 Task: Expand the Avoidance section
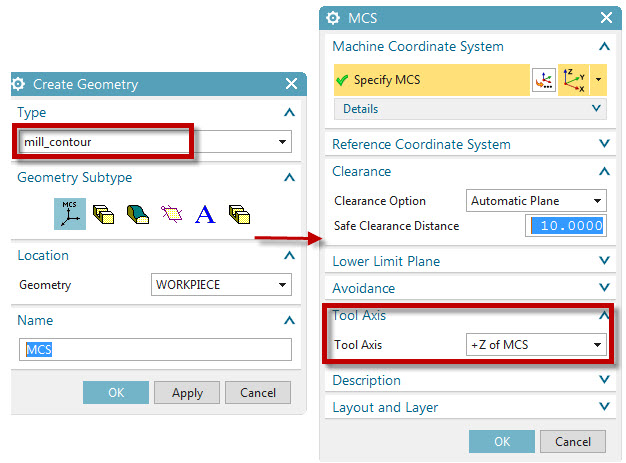click(x=604, y=287)
